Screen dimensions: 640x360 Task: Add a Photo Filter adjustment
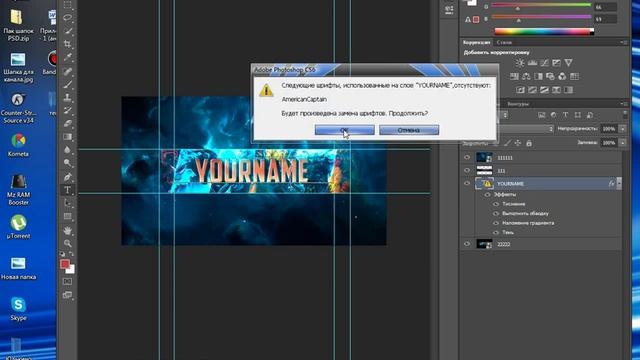(x=550, y=76)
